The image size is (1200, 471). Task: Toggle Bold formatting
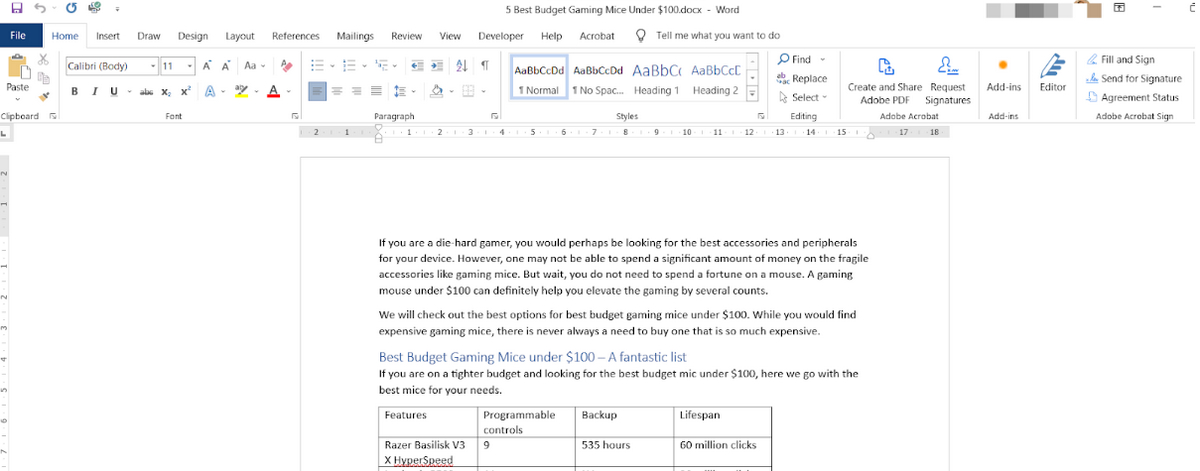(75, 91)
